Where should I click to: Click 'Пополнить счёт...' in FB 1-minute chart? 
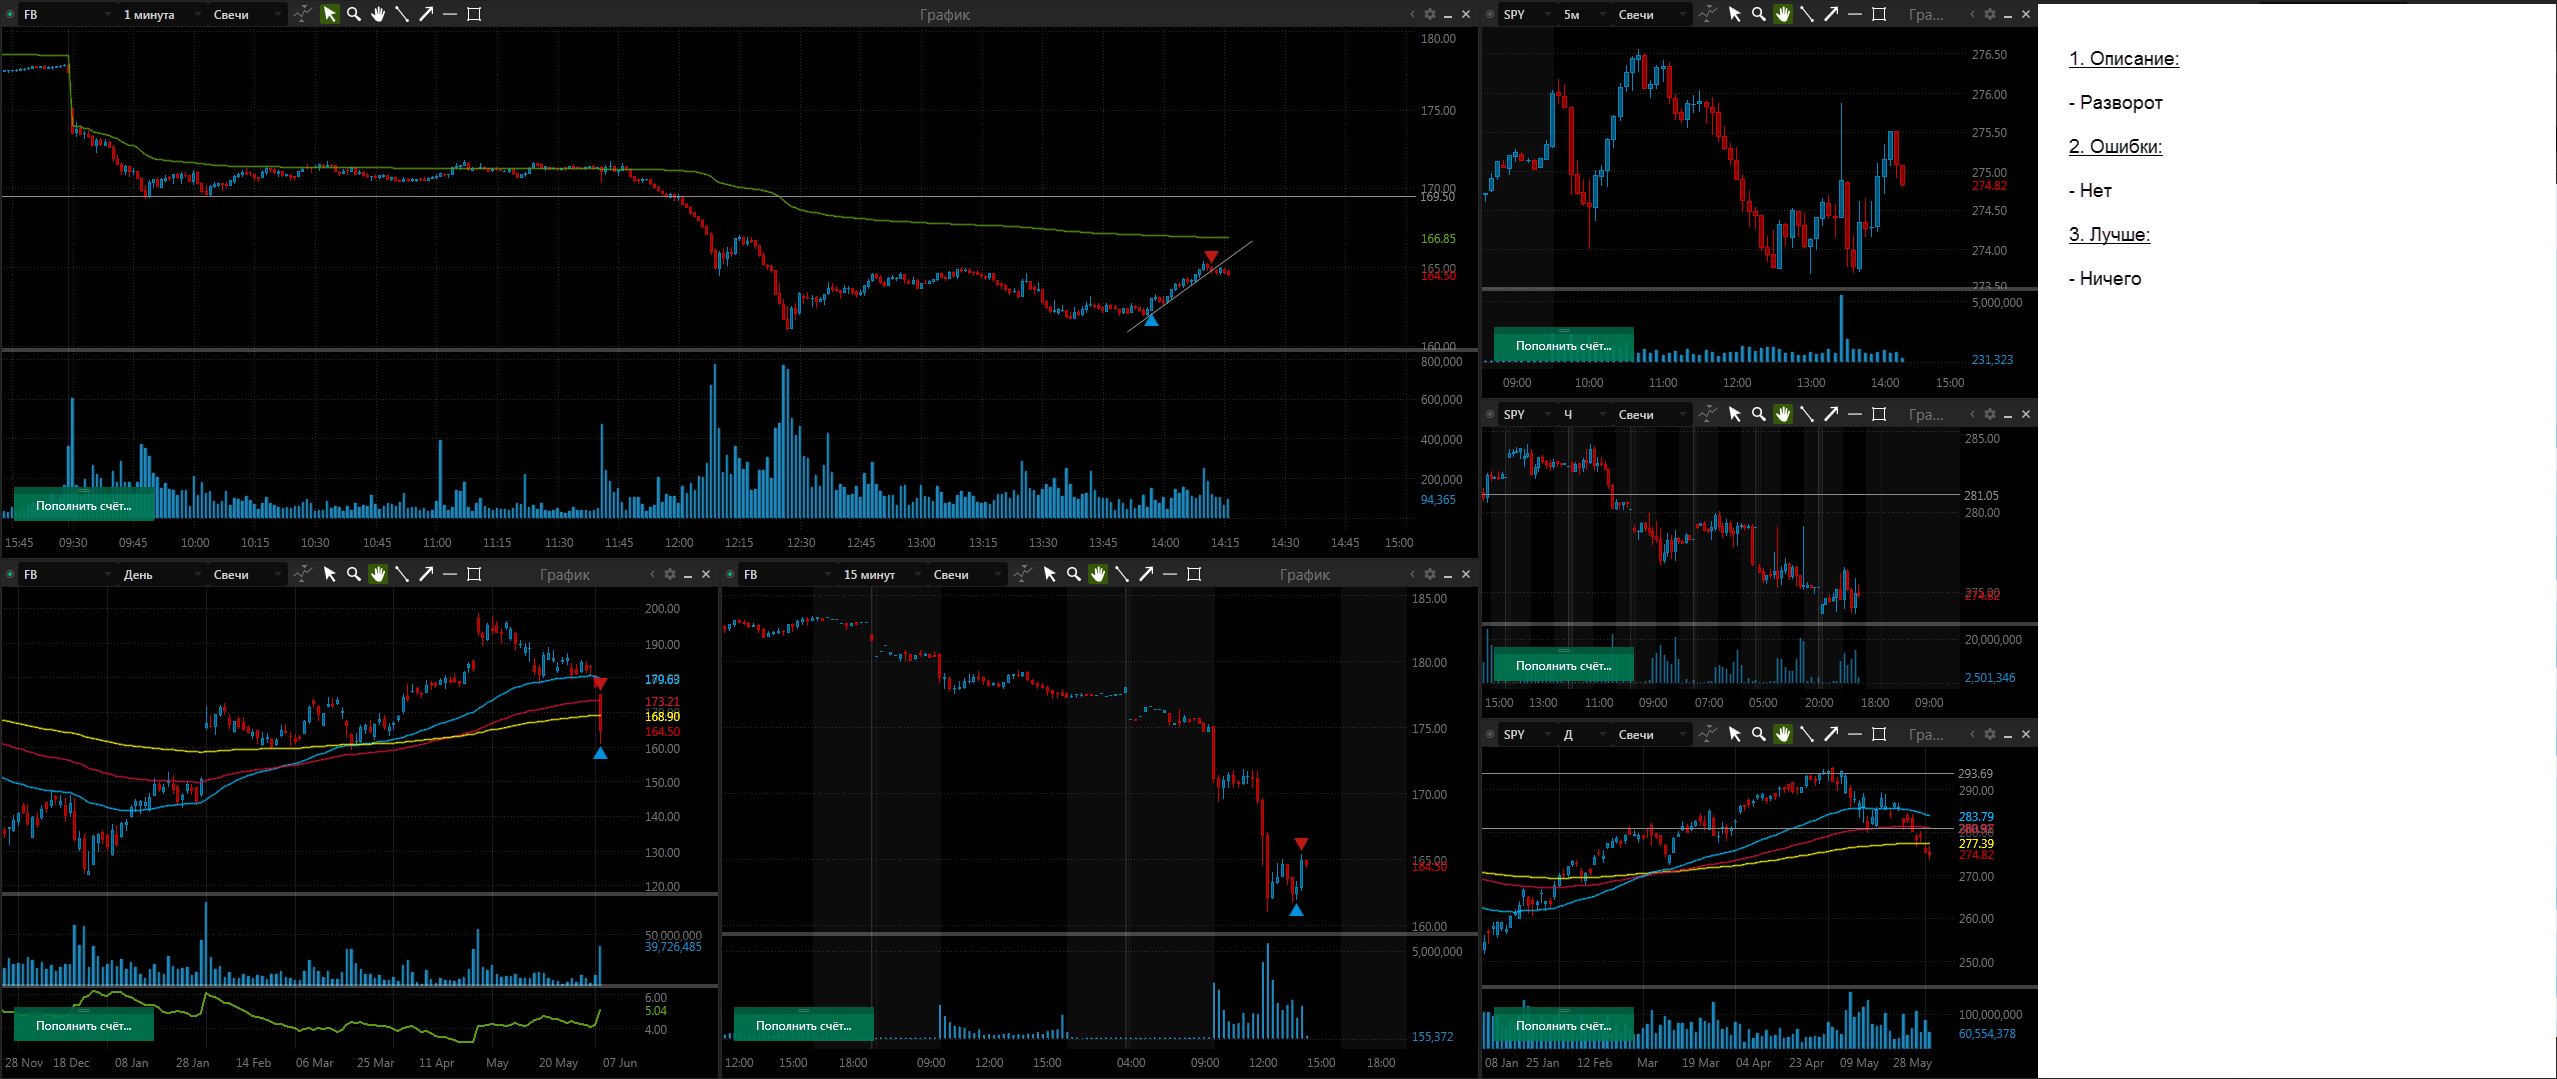tap(84, 505)
